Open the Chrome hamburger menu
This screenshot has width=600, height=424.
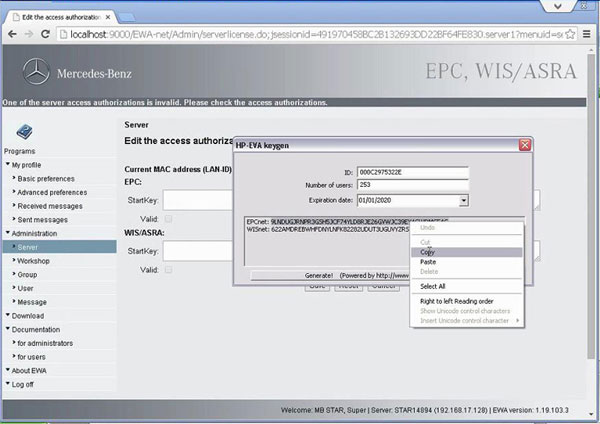[x=587, y=34]
